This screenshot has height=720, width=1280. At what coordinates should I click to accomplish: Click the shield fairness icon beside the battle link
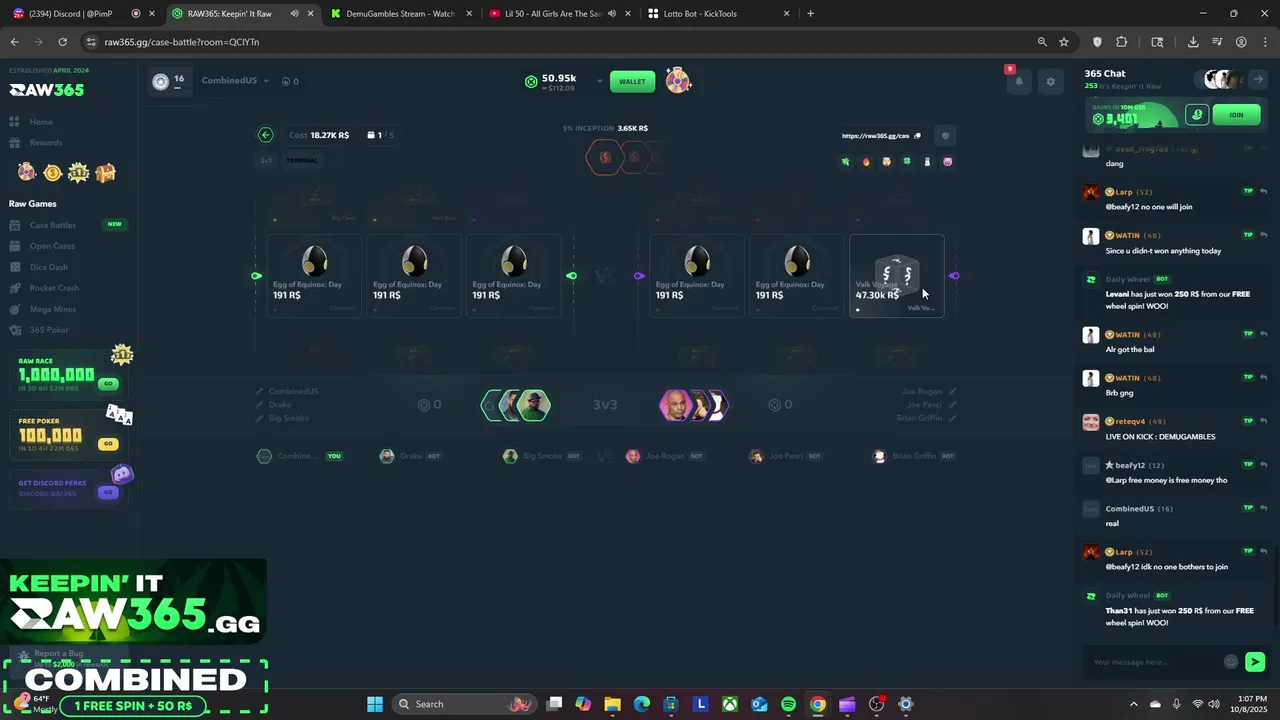click(945, 136)
